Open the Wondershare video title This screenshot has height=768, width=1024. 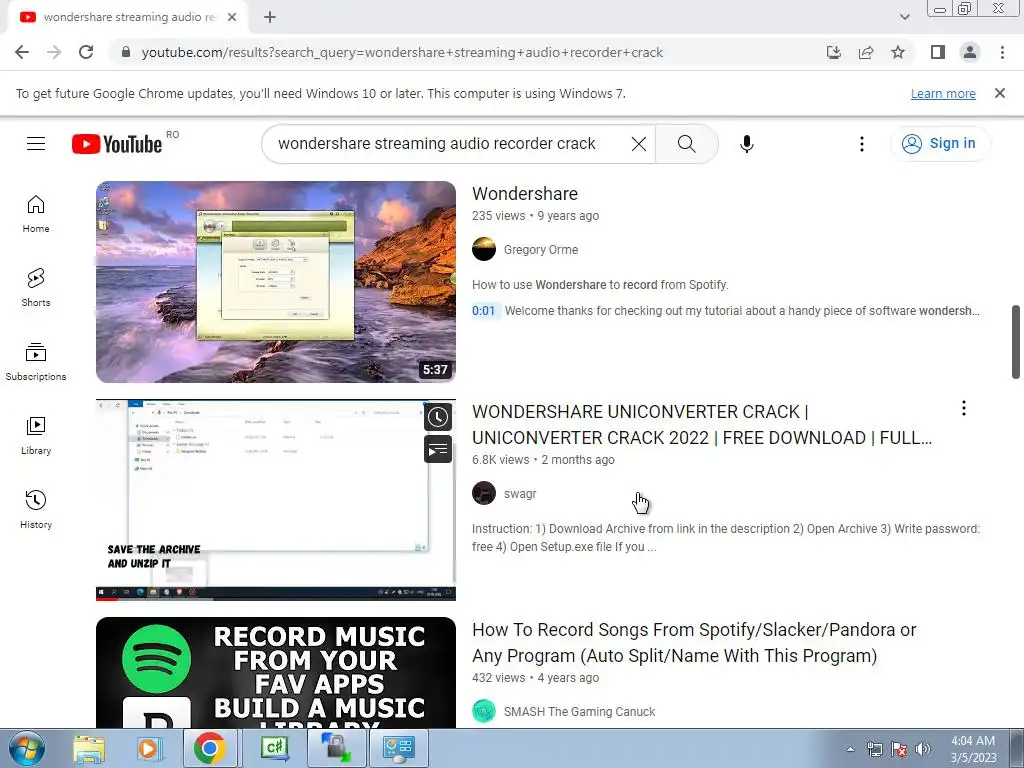point(525,193)
